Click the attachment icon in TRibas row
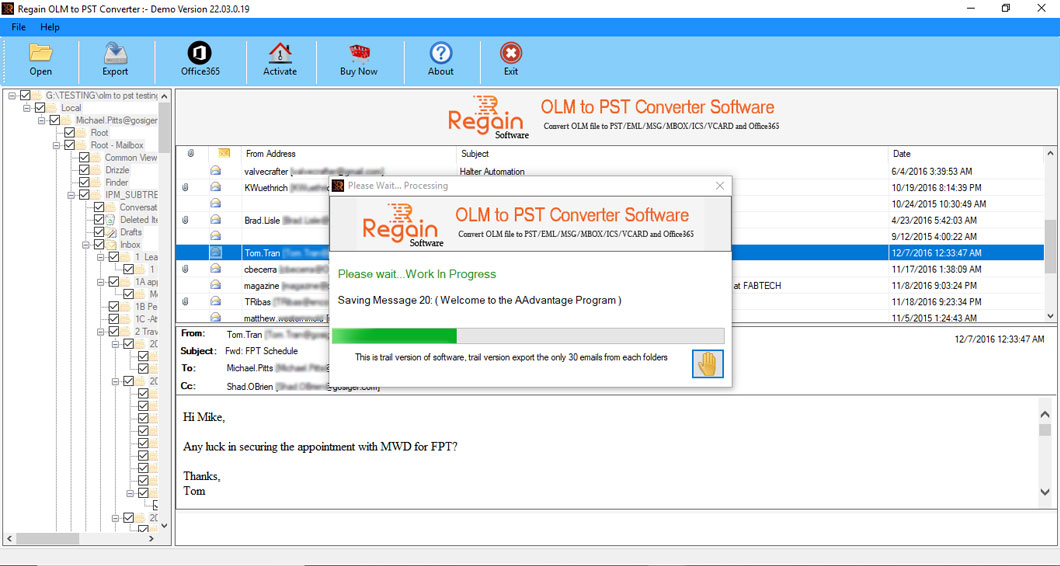 point(187,302)
